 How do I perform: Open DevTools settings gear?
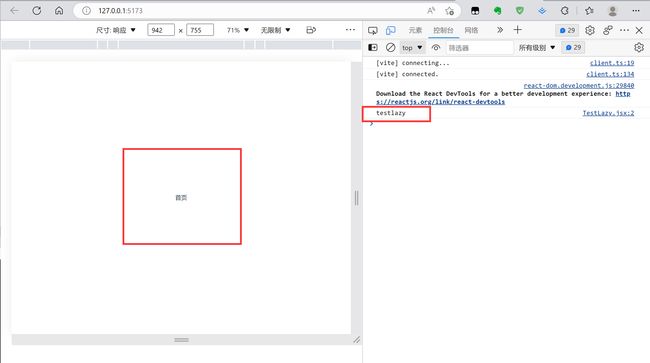click(590, 30)
